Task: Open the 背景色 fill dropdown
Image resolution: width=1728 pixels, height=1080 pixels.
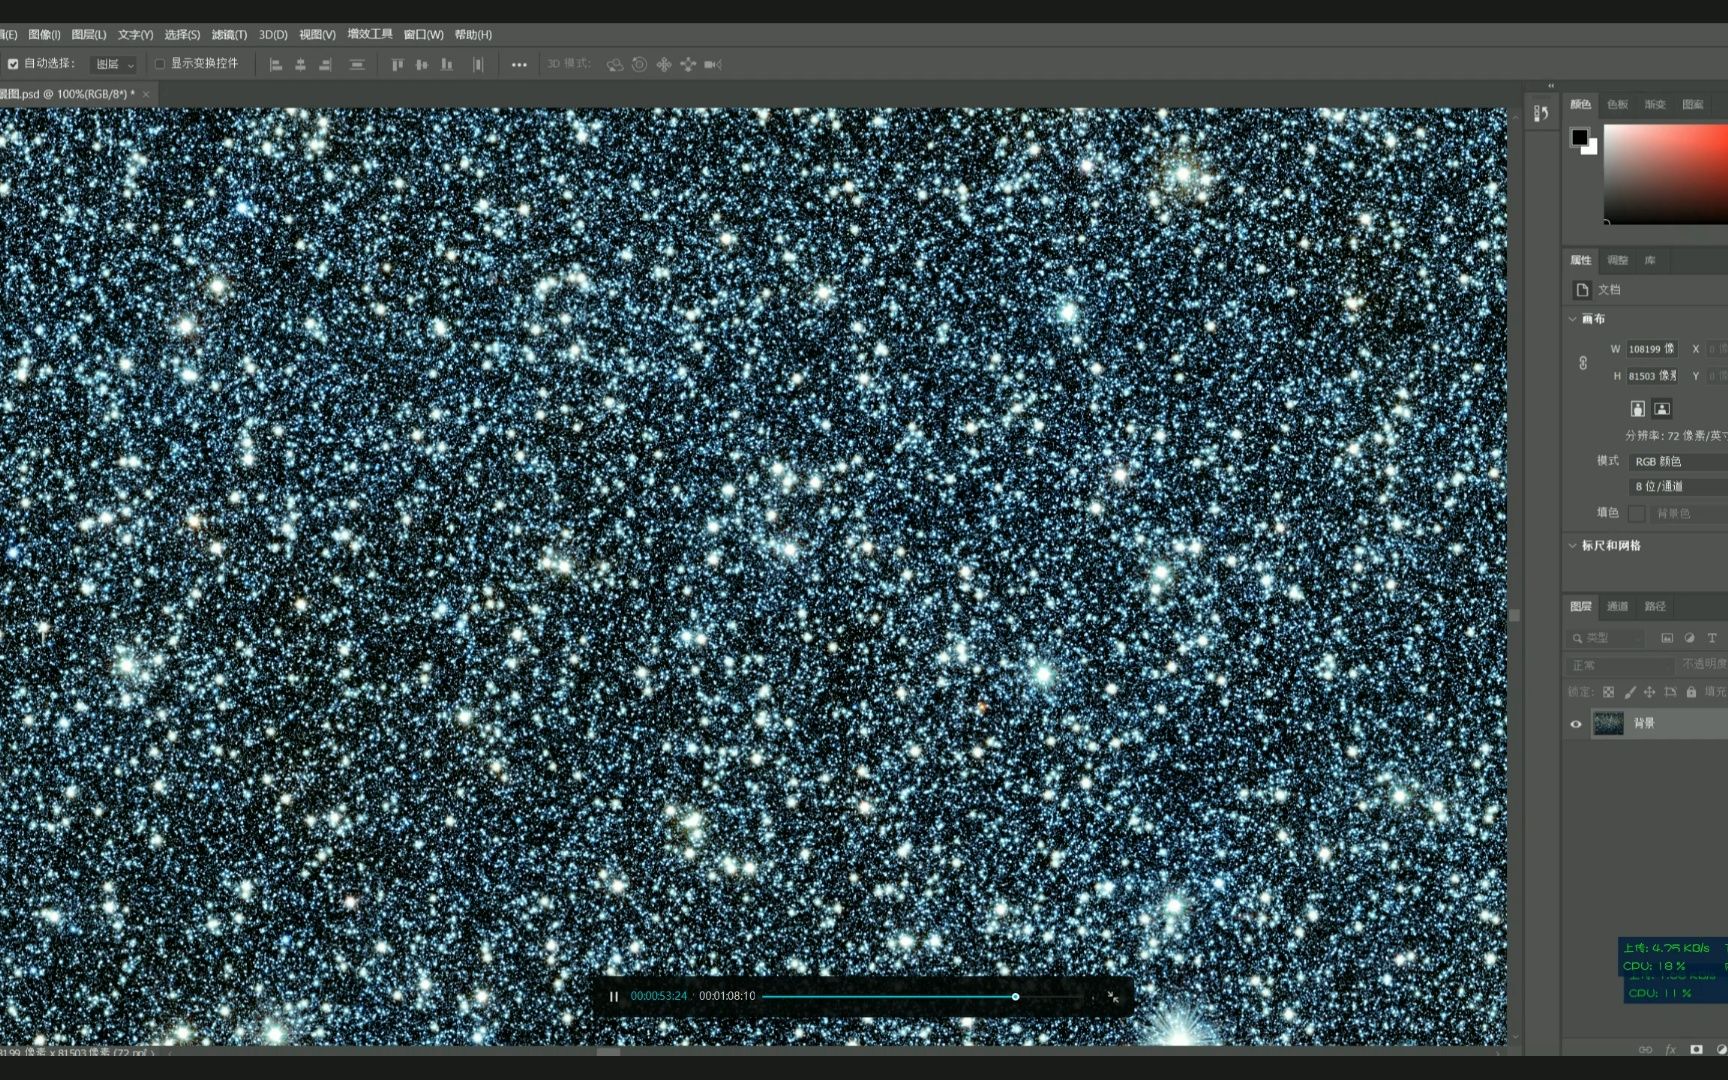Action: tap(1689, 513)
